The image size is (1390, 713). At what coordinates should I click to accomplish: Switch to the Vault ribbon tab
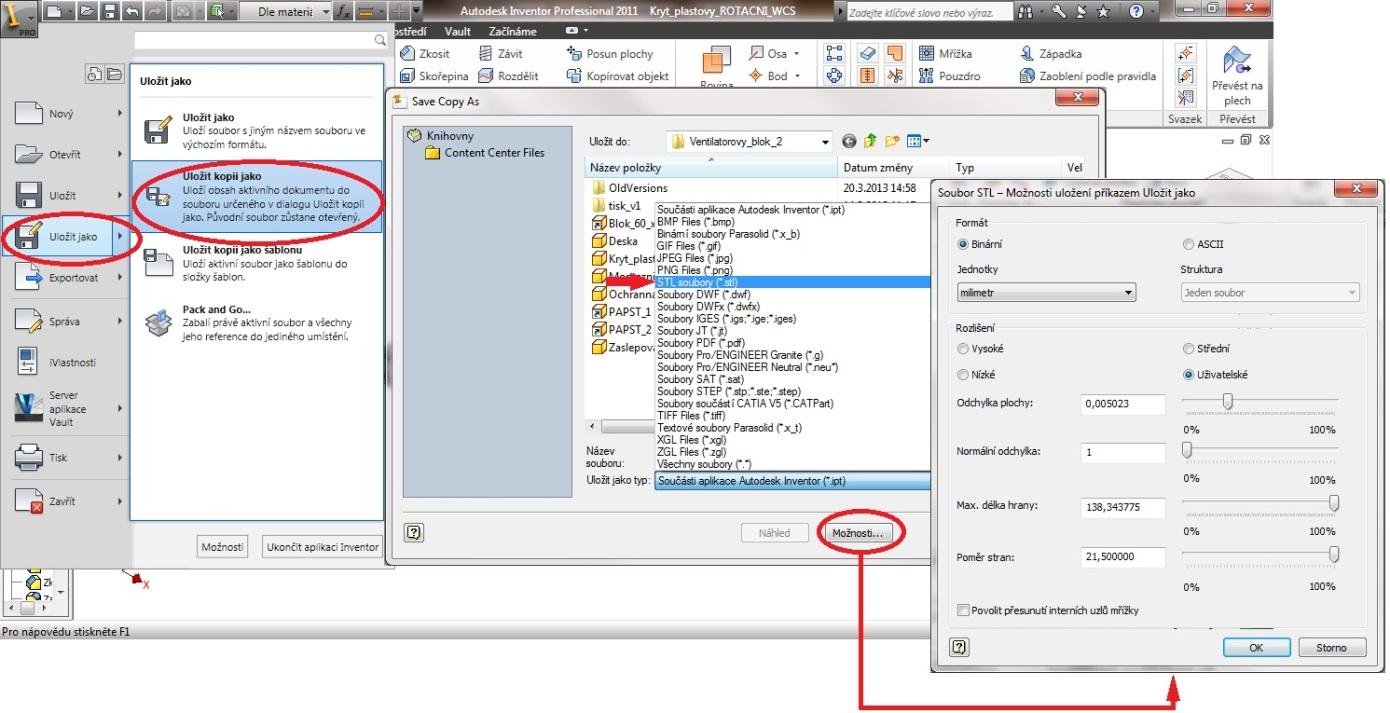point(457,31)
